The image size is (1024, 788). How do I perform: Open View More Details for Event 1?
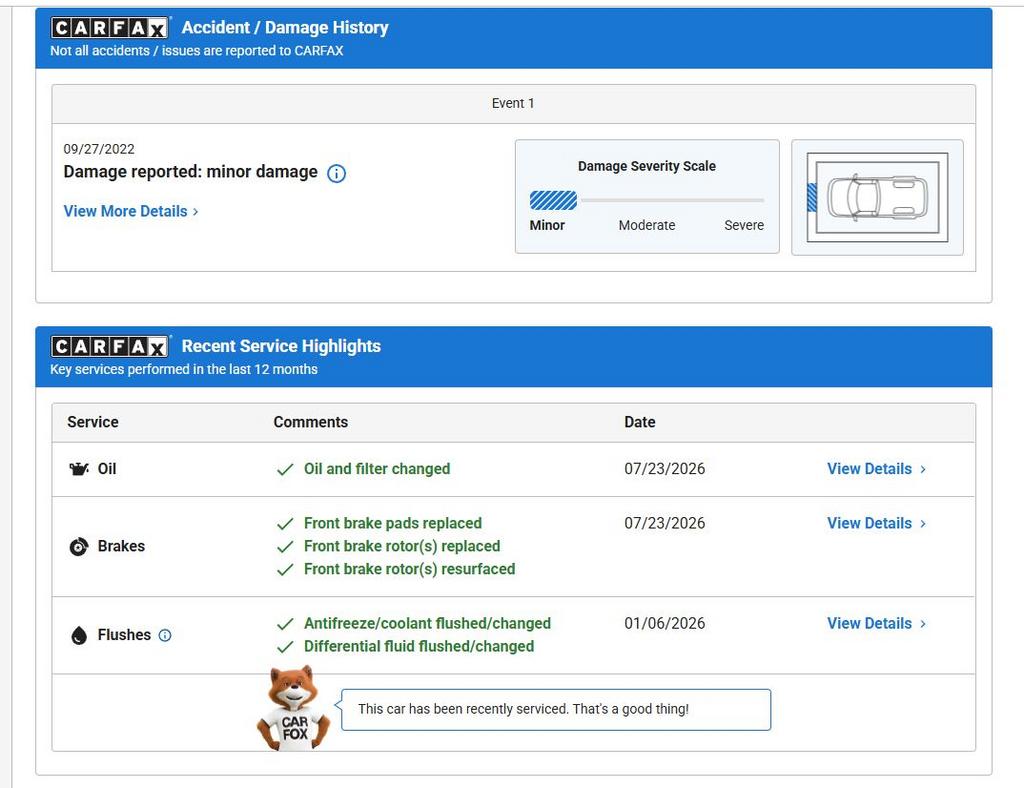[x=131, y=212]
